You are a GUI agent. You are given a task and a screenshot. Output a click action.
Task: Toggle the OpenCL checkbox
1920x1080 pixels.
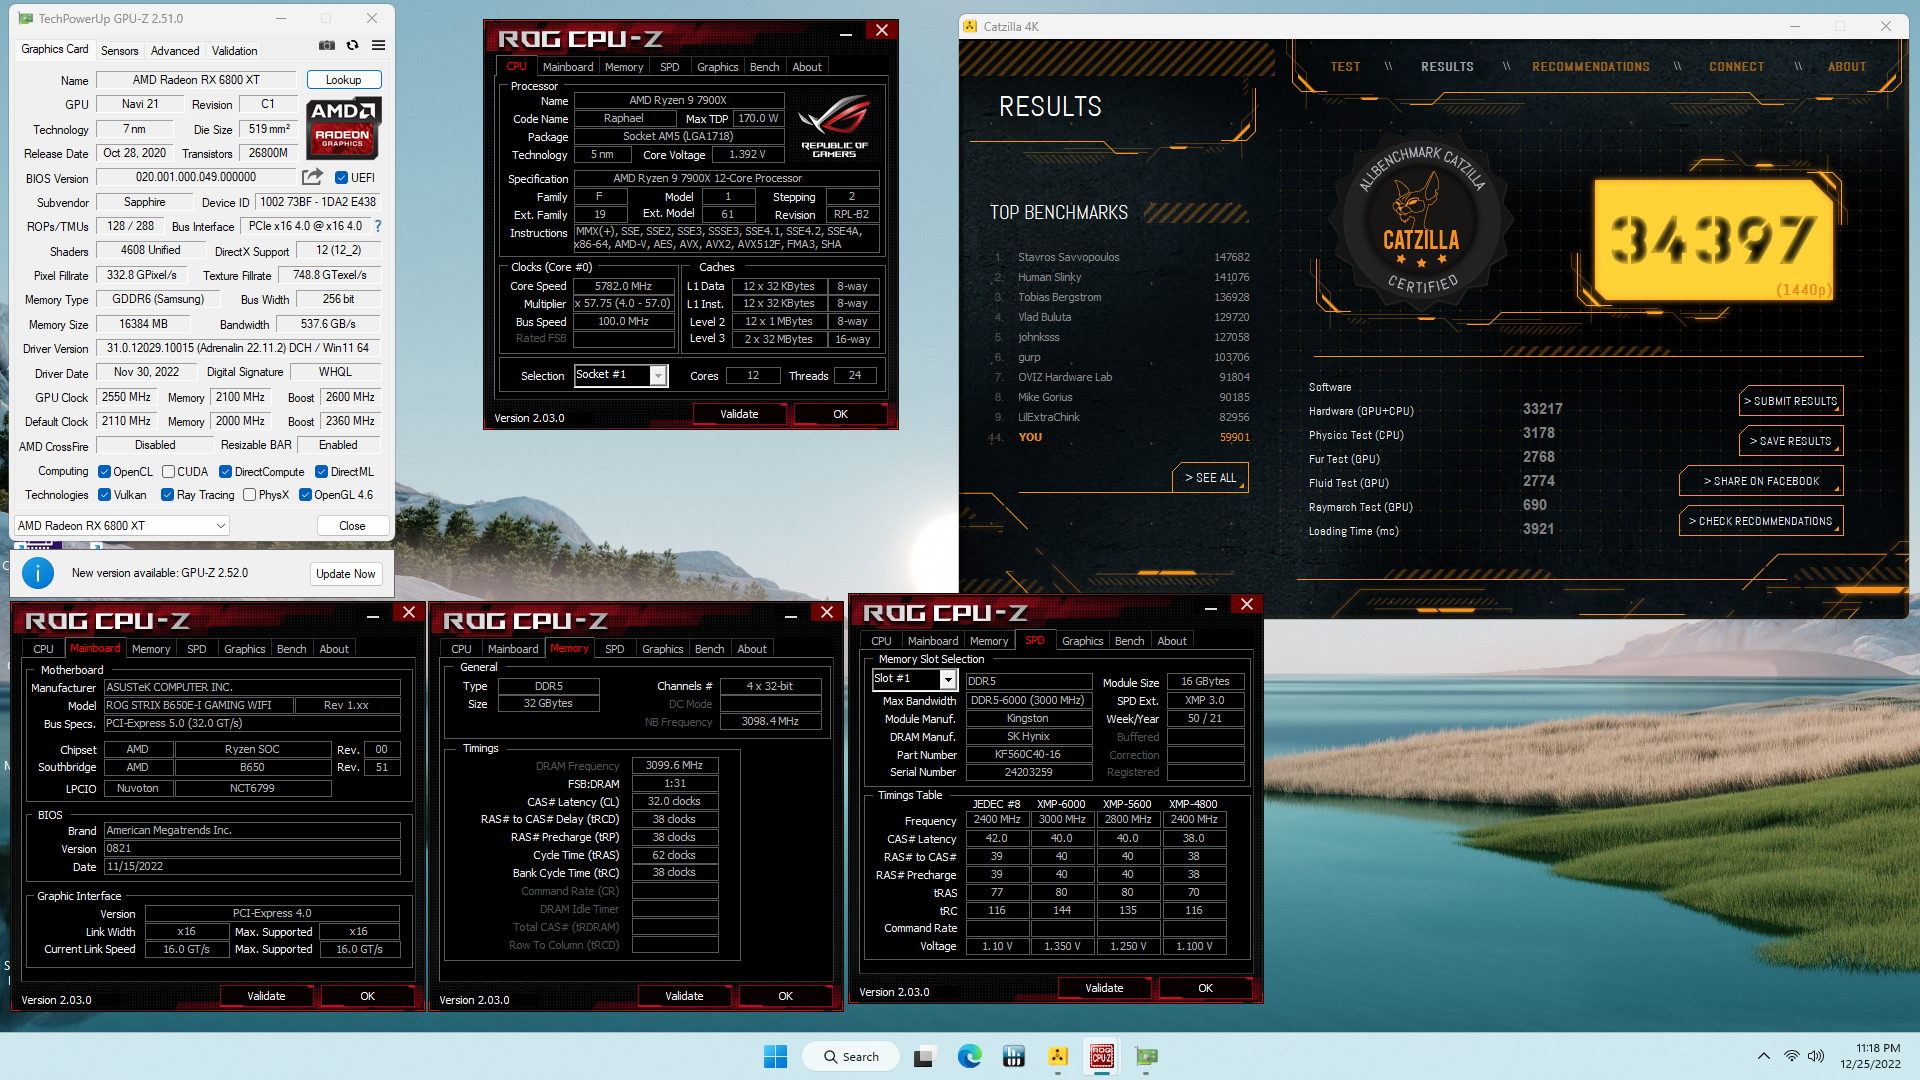[x=104, y=472]
